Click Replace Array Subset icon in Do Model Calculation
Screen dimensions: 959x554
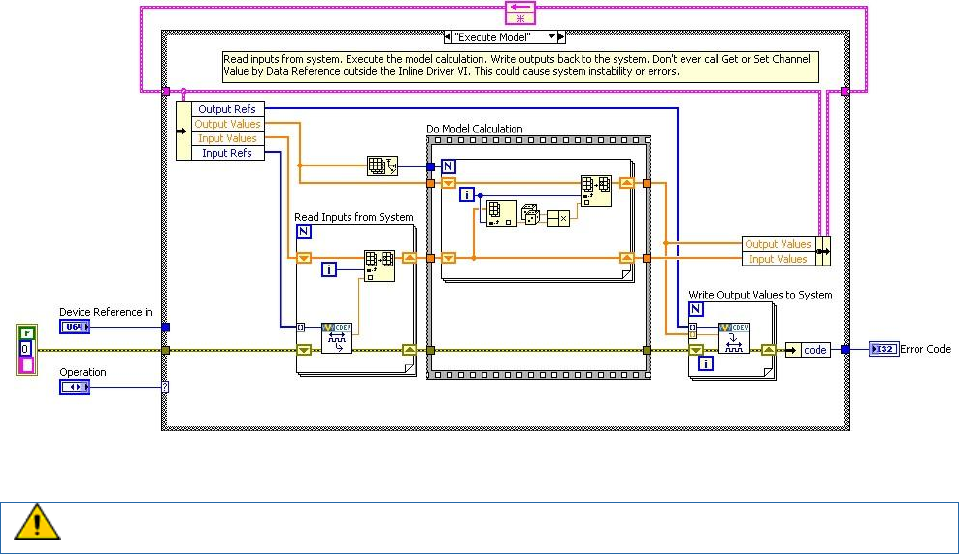596,191
